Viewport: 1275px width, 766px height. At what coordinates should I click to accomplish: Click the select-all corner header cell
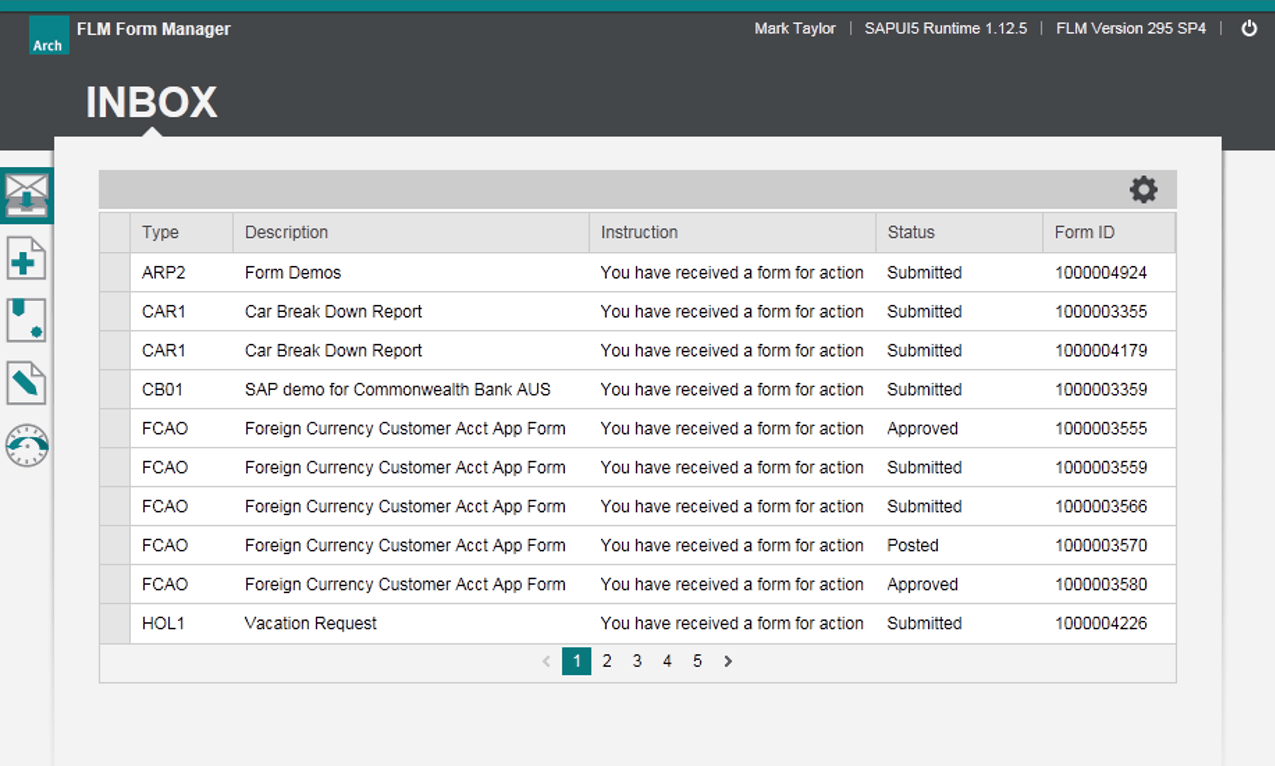tap(115, 232)
